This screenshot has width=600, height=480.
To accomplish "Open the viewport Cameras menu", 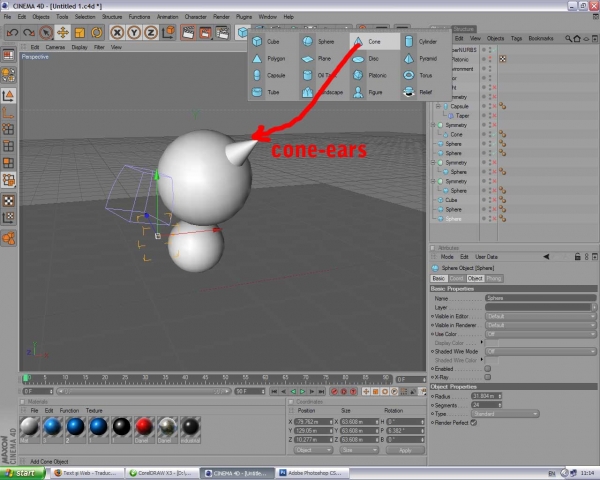I will [x=55, y=47].
